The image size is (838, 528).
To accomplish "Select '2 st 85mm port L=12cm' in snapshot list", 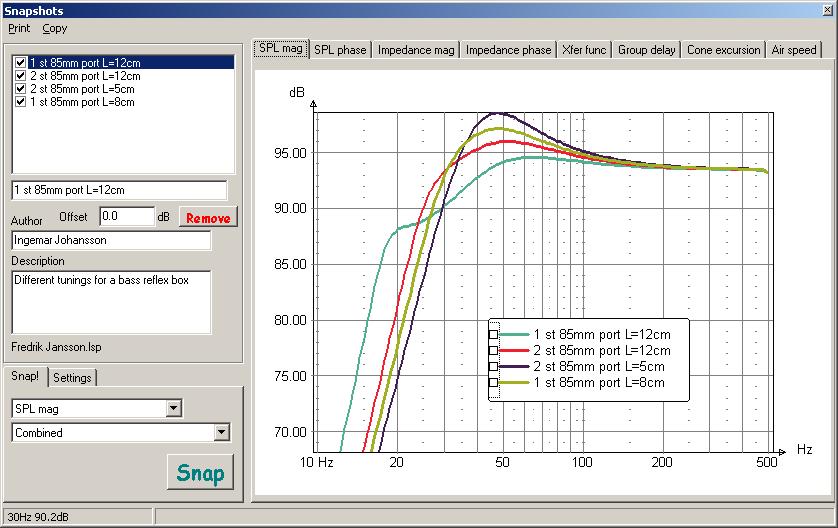I will 85,76.
